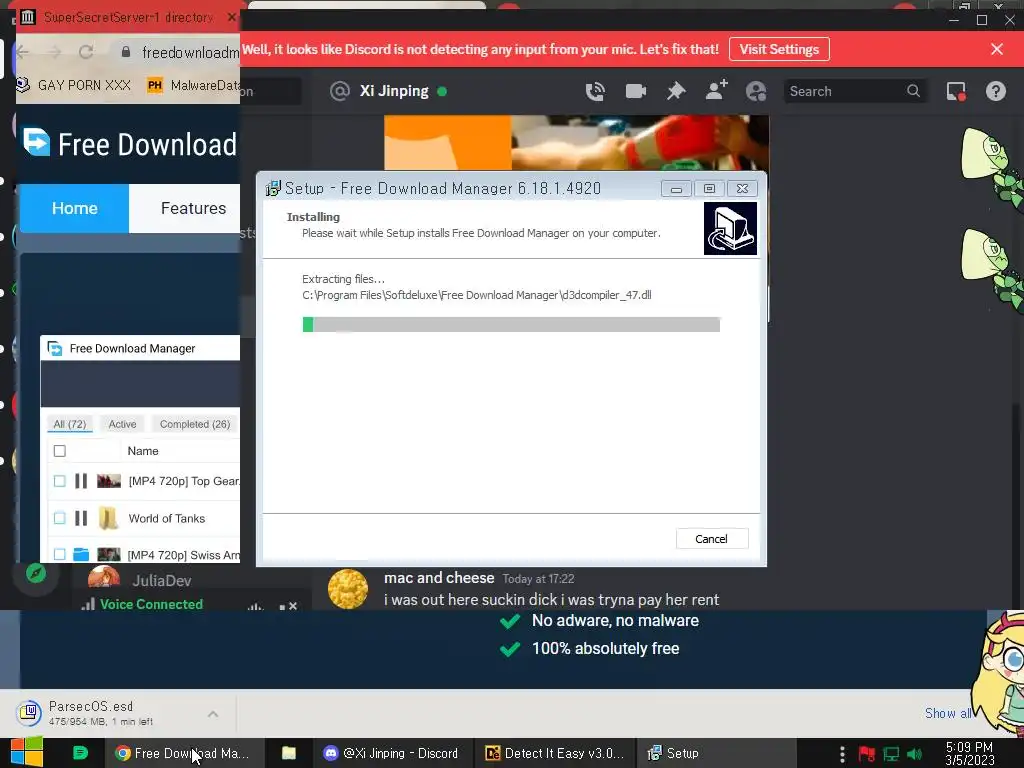
Task: Select the Completed (26) downloads tab
Action: [195, 424]
